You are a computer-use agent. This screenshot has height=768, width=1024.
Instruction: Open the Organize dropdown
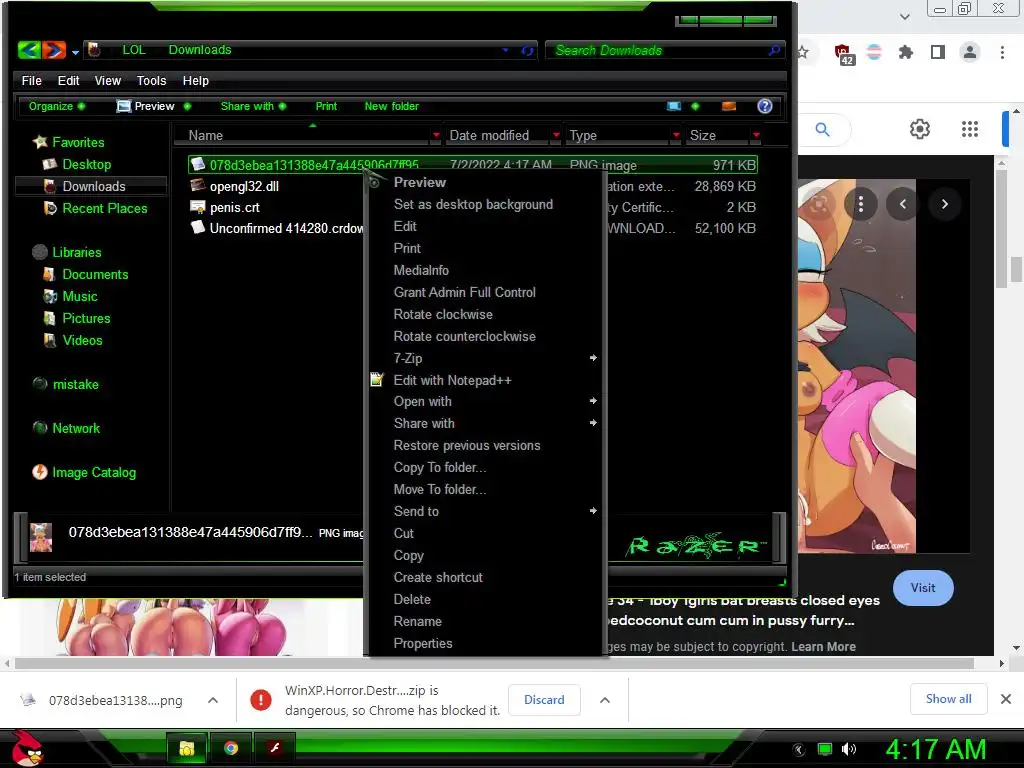point(56,106)
